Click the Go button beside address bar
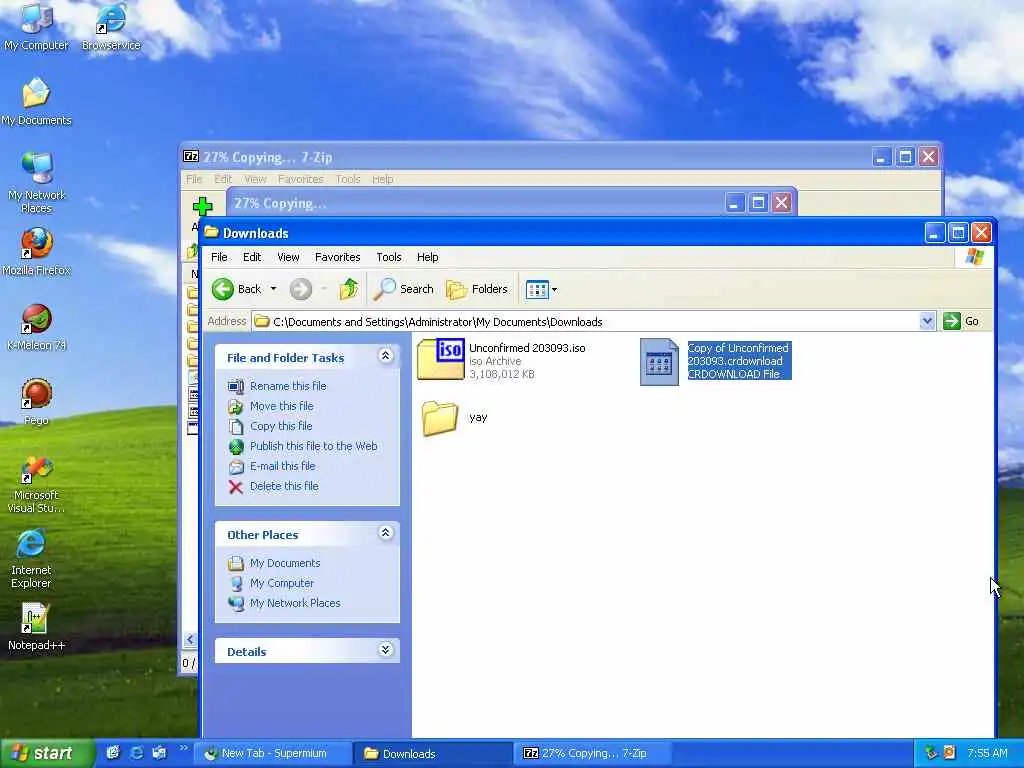The image size is (1024, 768). (x=963, y=321)
